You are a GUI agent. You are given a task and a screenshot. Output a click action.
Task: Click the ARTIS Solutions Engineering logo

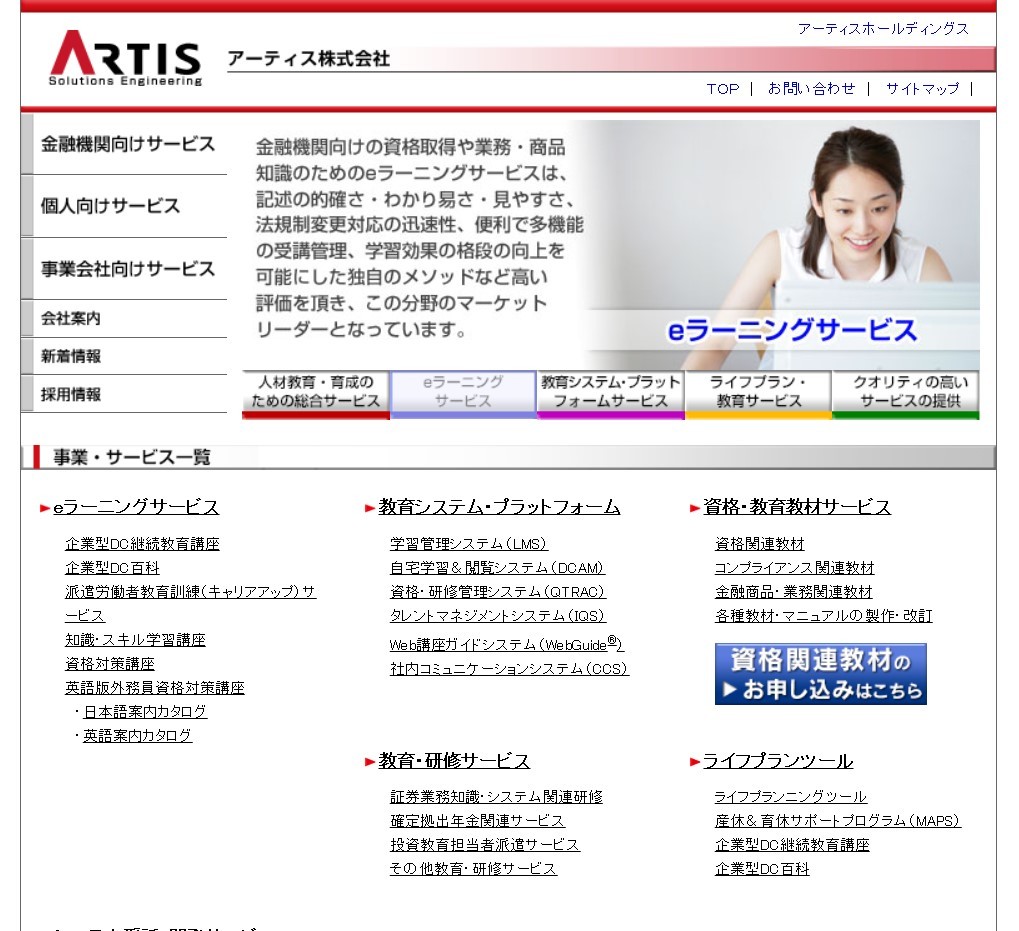pyautogui.click(x=125, y=58)
